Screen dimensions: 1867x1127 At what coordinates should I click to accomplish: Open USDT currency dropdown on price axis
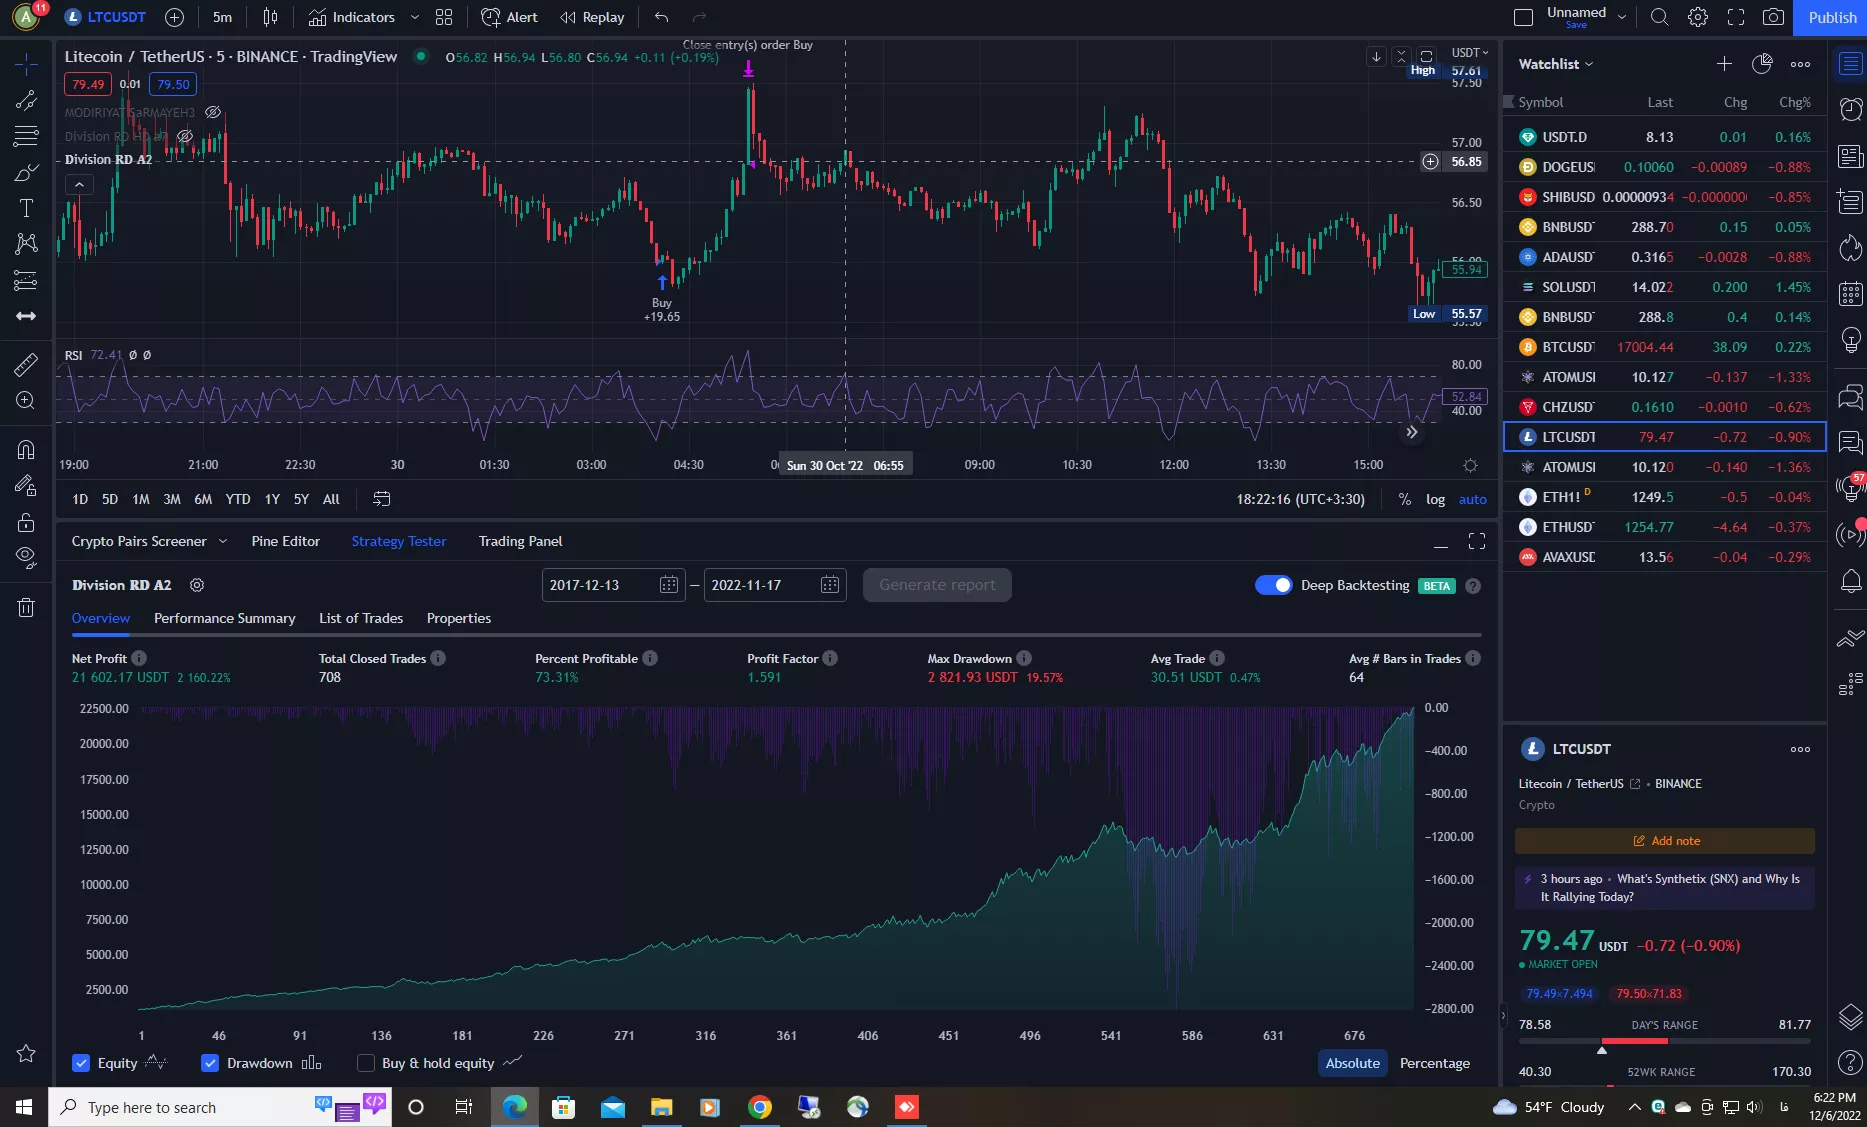1469,52
